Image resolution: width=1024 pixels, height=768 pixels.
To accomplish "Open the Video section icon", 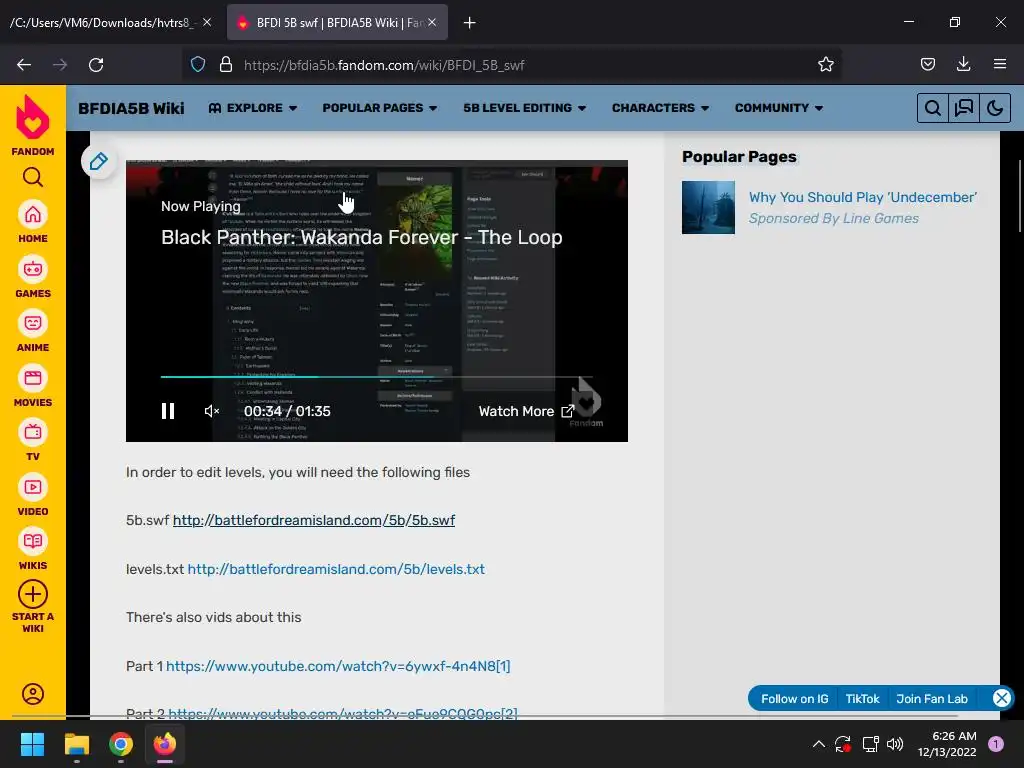I will (x=33, y=487).
